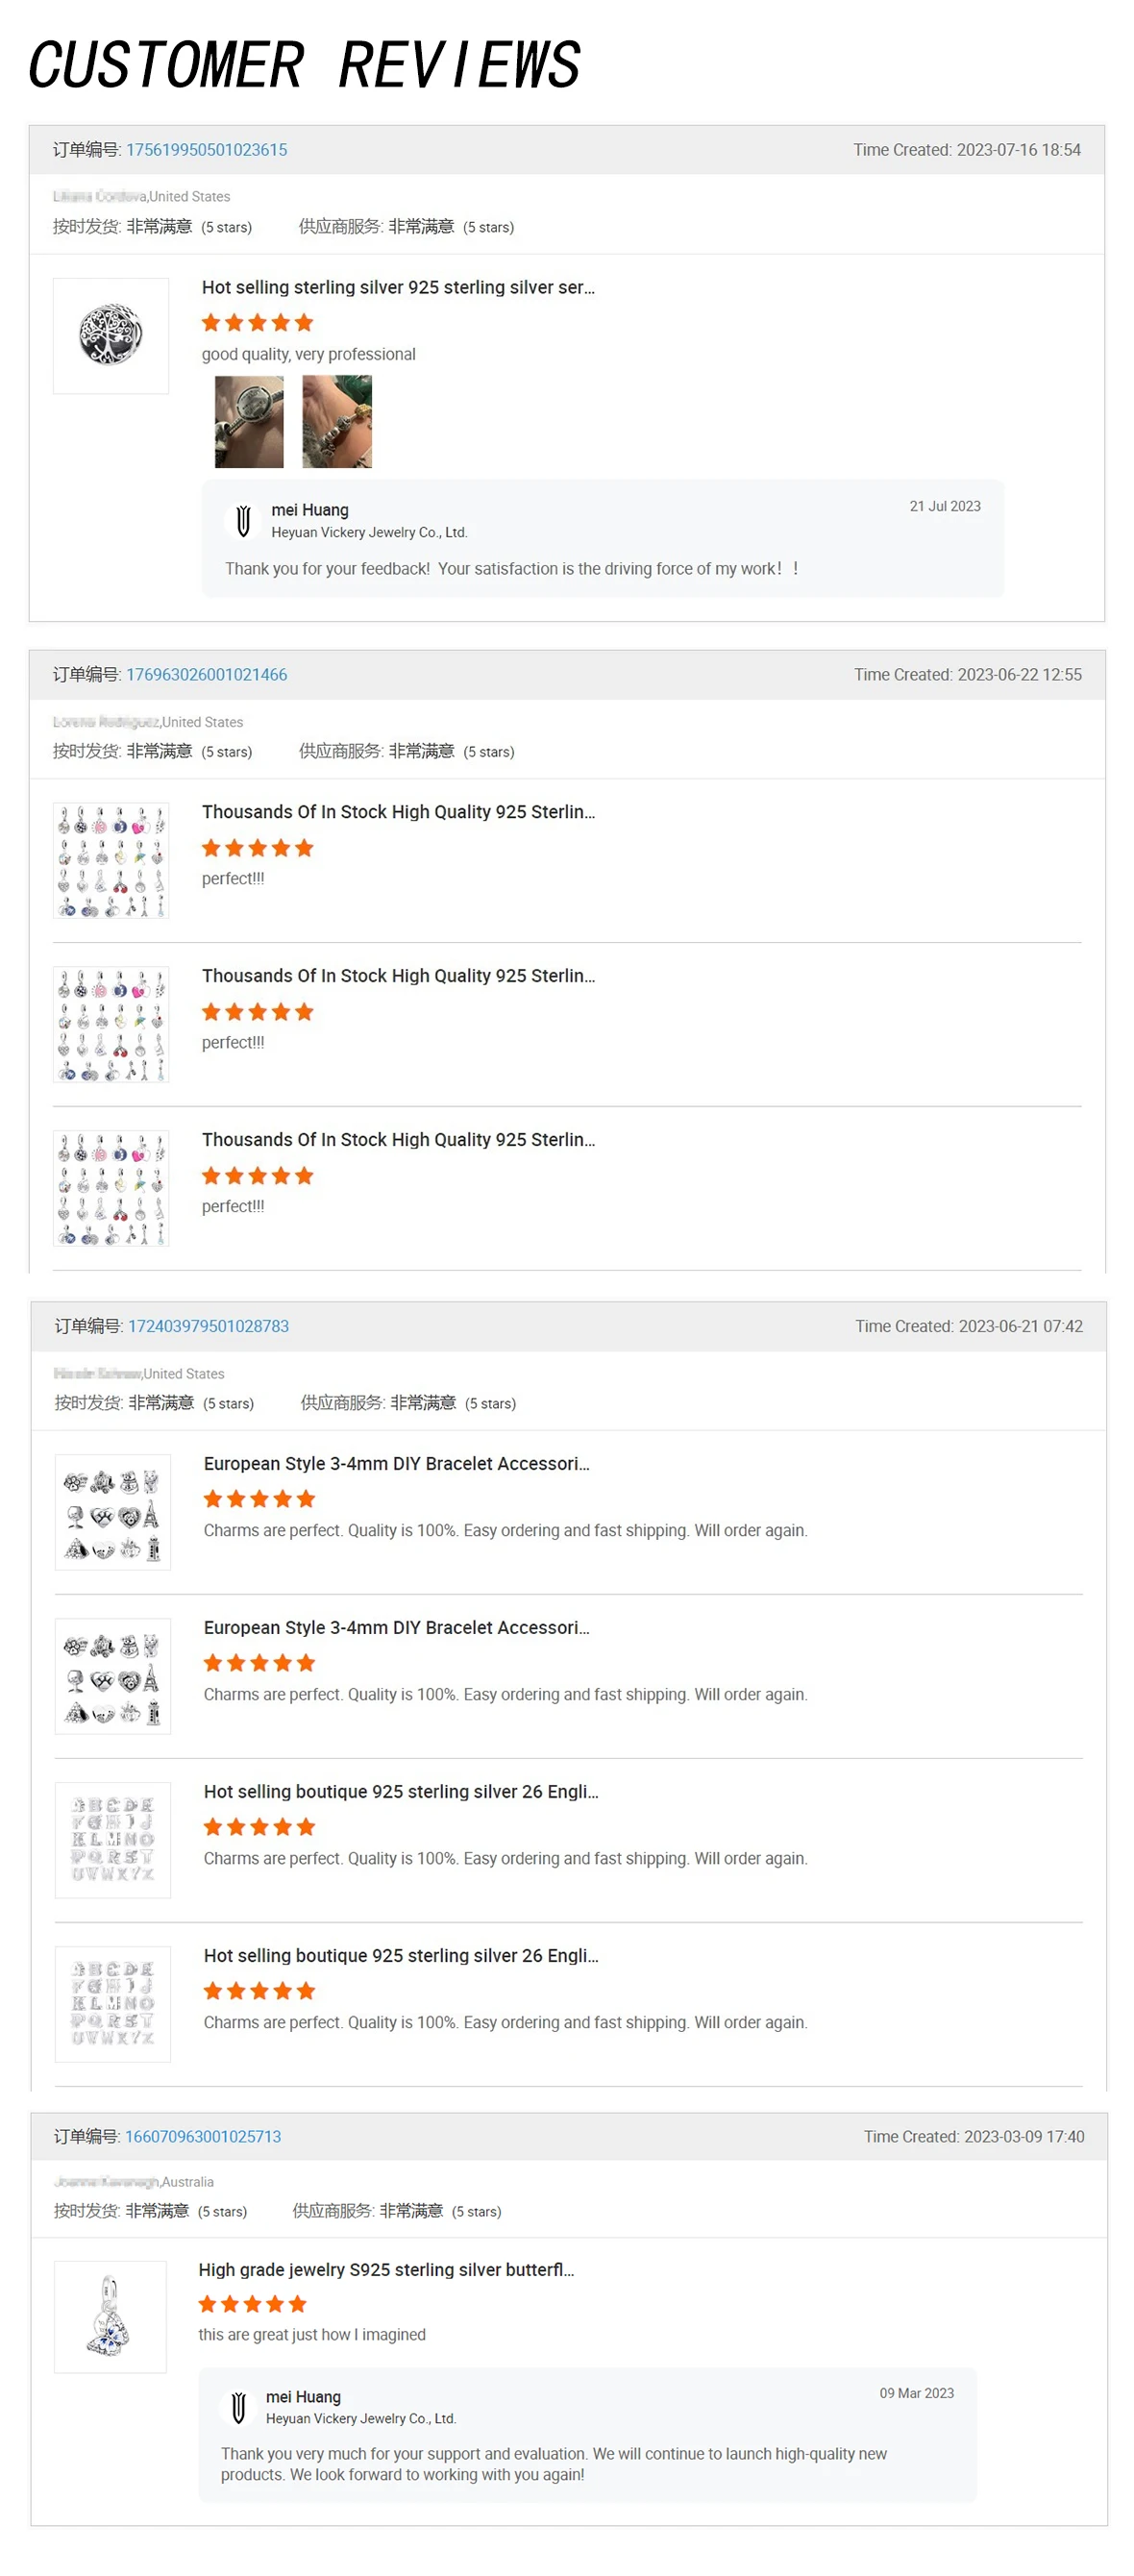Open first 'European Style 3-4mm DIY Bracelet' title

pyautogui.click(x=397, y=1464)
